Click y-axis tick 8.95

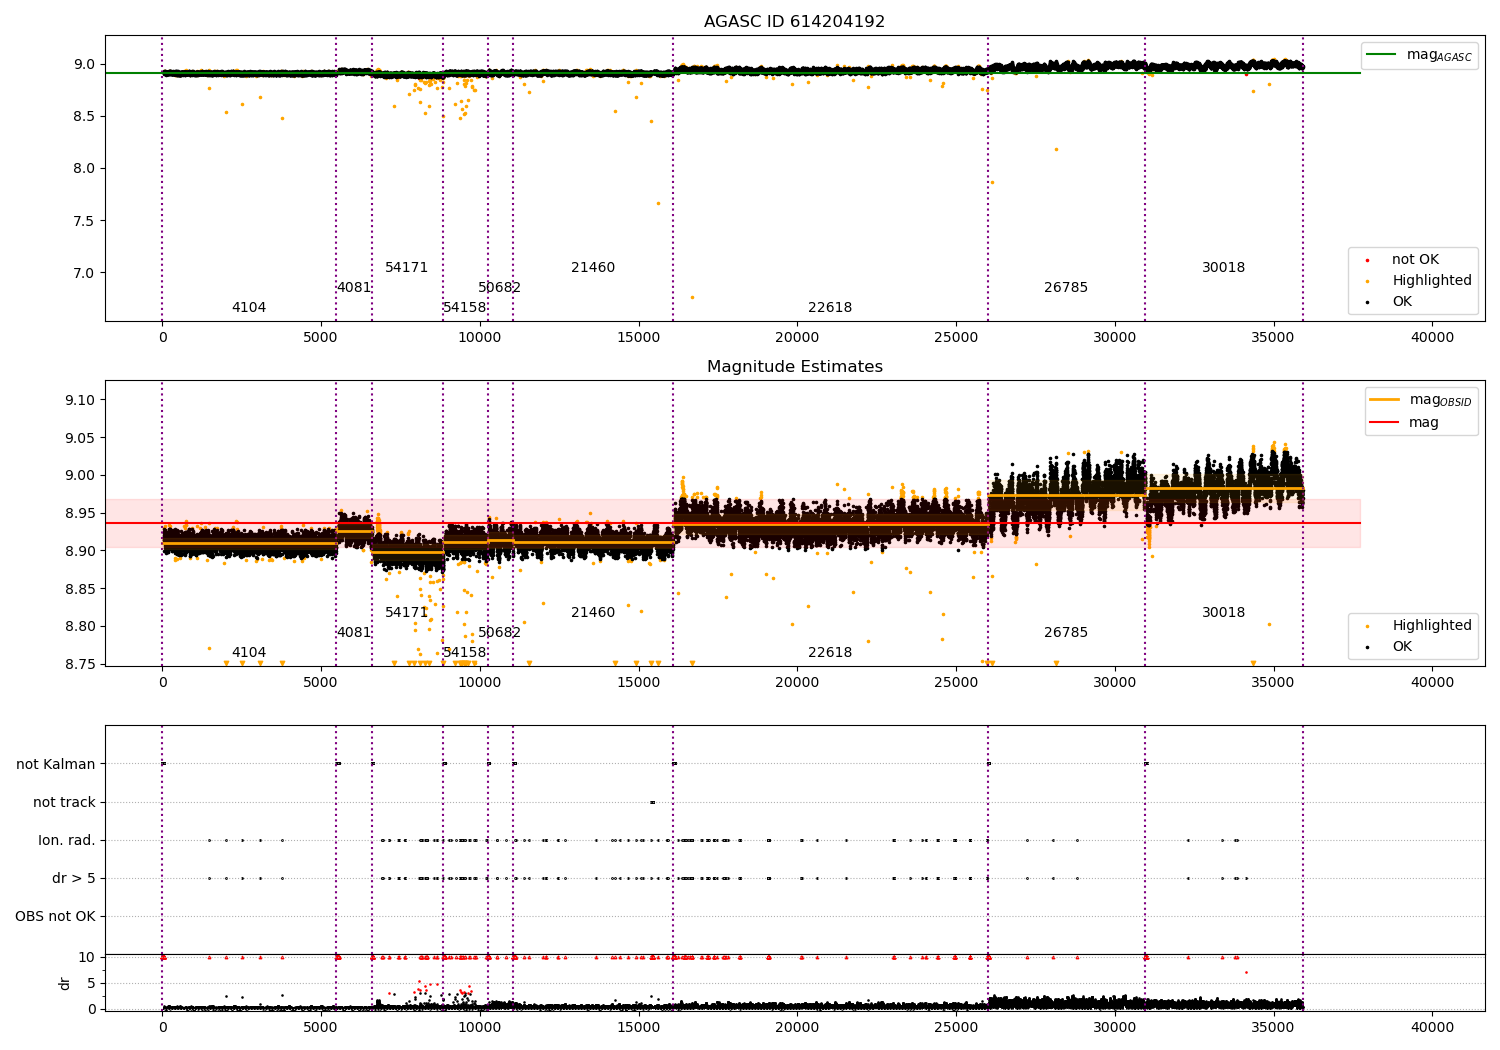(x=80, y=514)
